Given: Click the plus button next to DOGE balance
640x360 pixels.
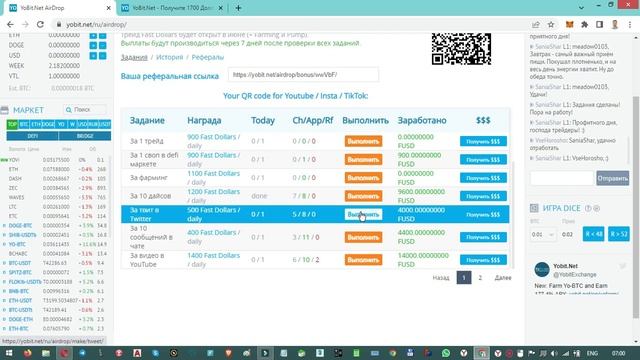Looking at the screenshot, I should [93, 45].
